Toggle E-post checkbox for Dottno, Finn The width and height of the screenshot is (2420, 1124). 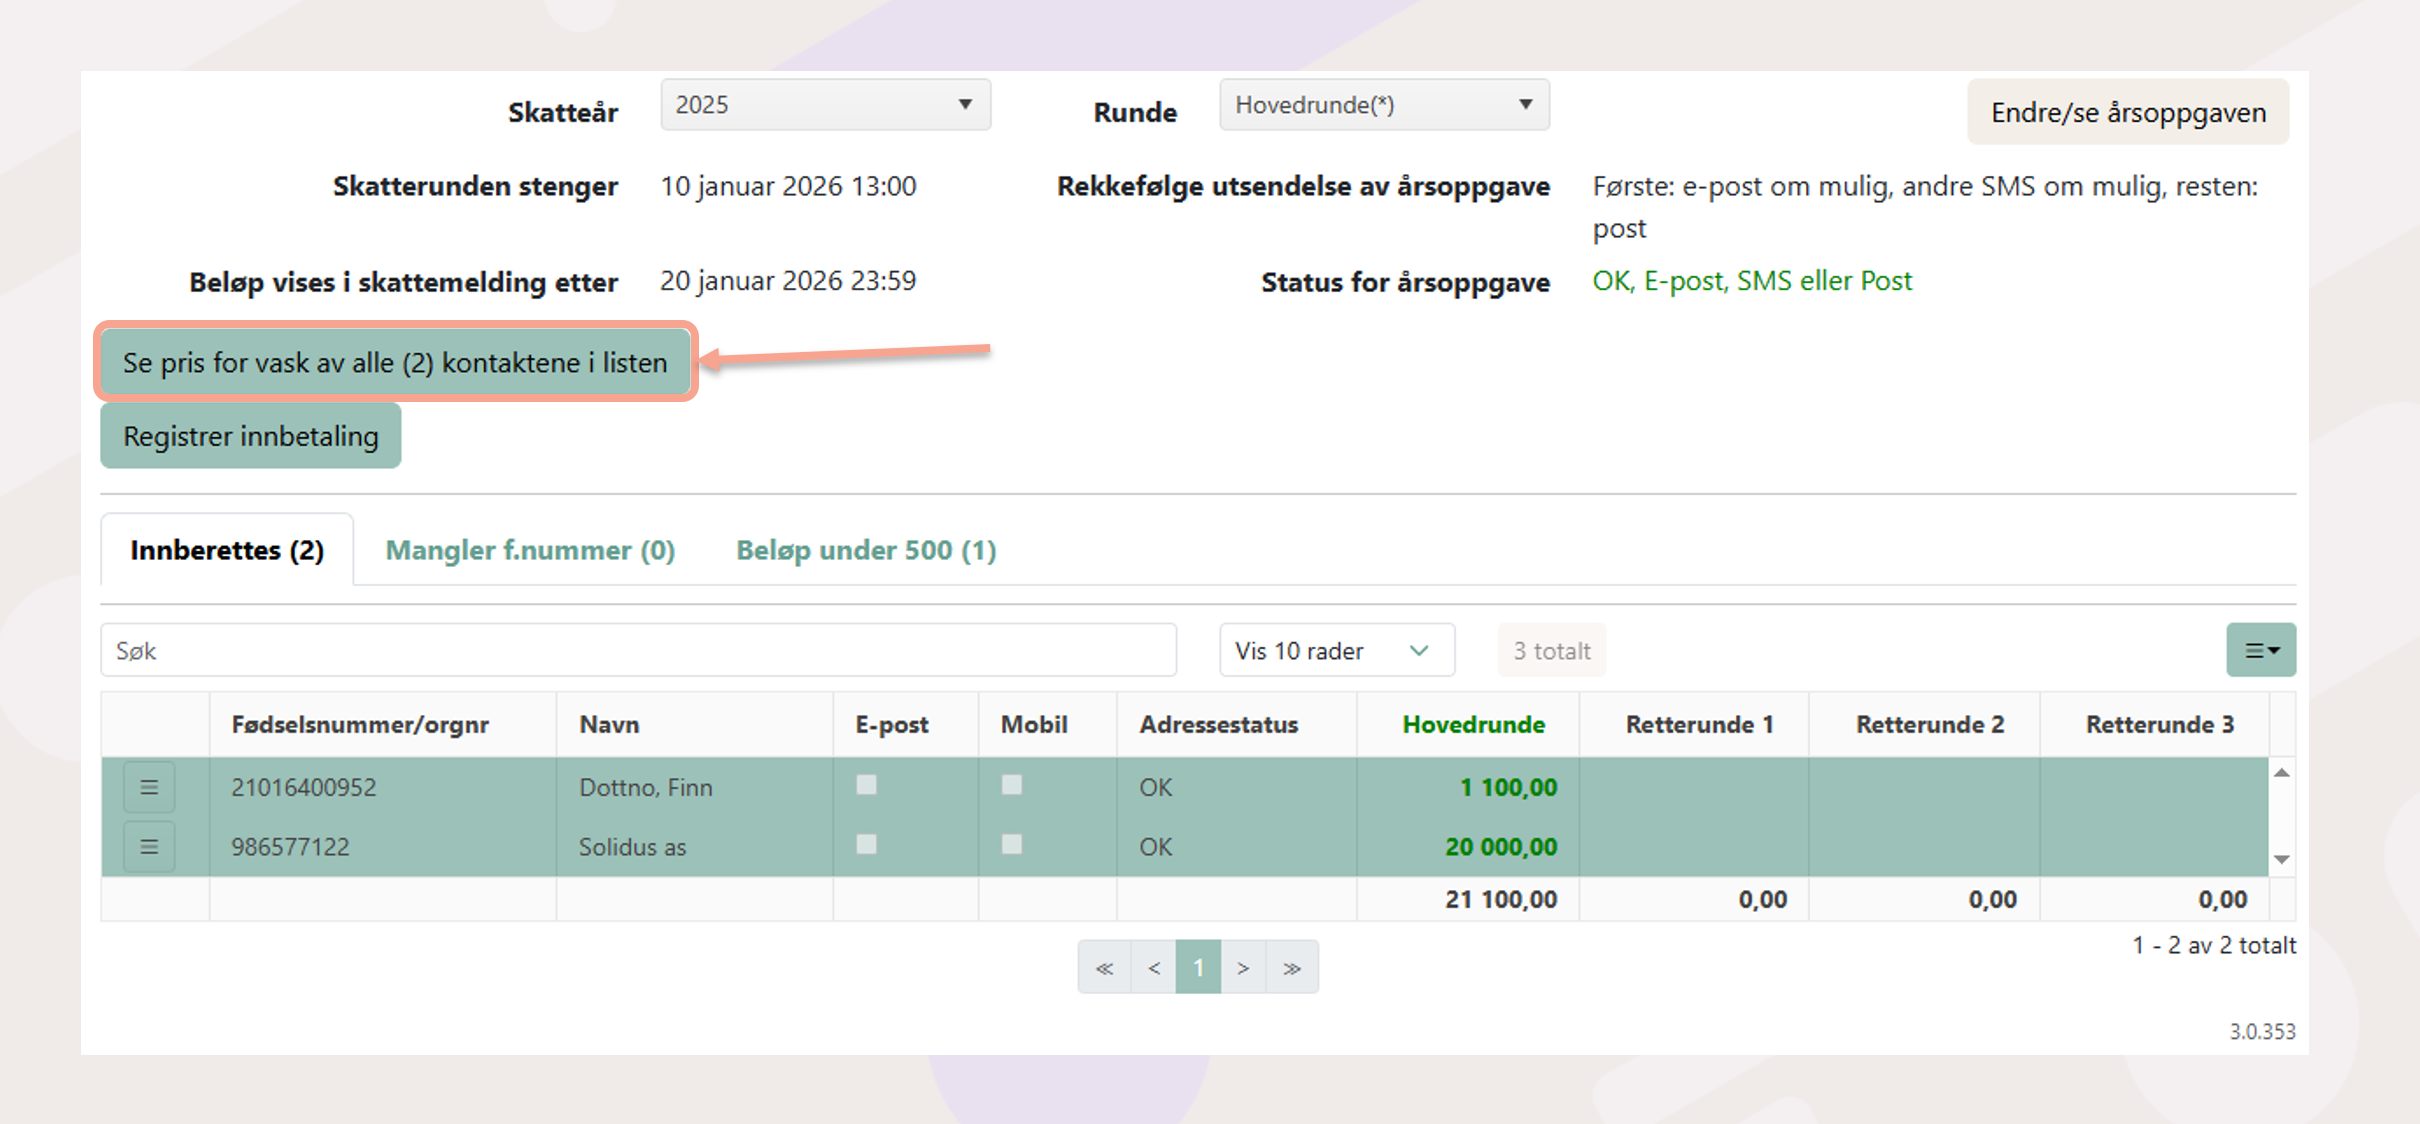click(x=866, y=785)
